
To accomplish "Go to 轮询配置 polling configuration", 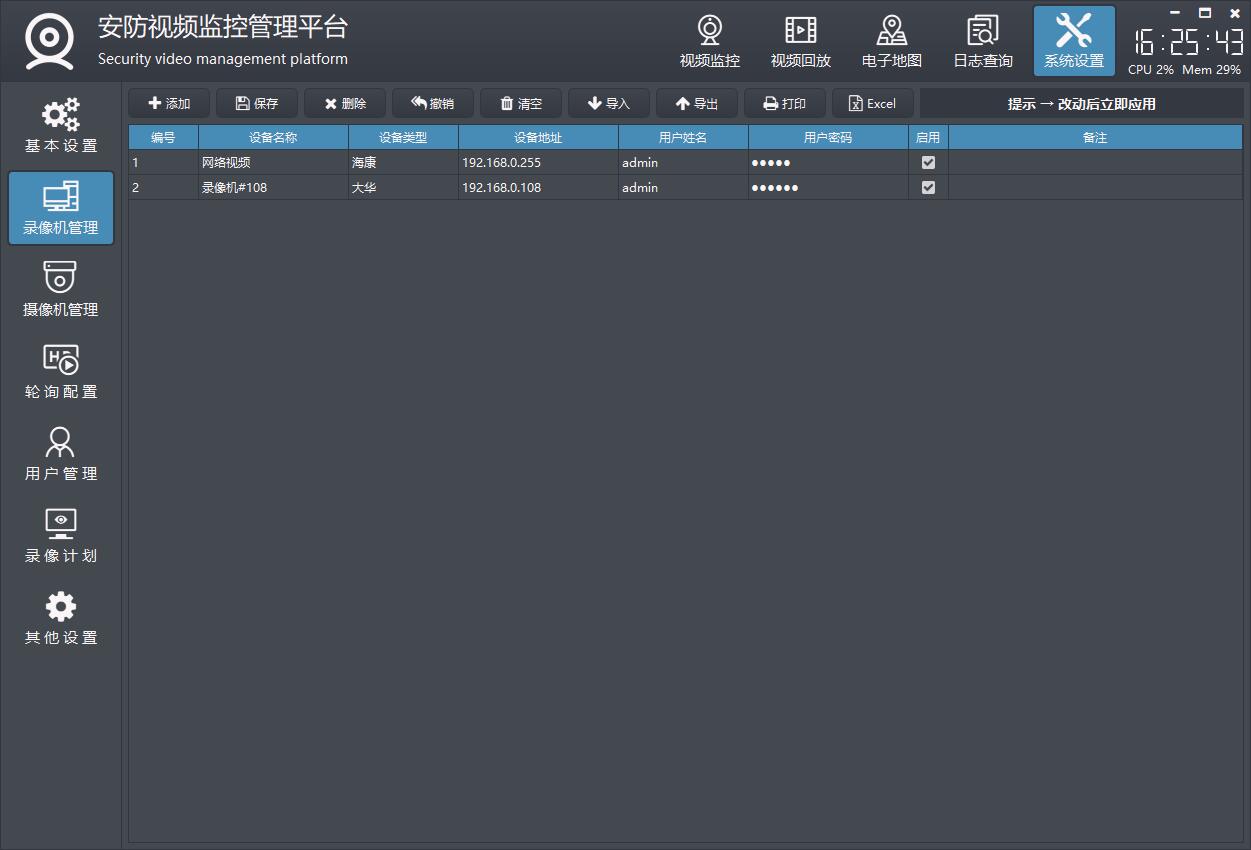I will 61,372.
